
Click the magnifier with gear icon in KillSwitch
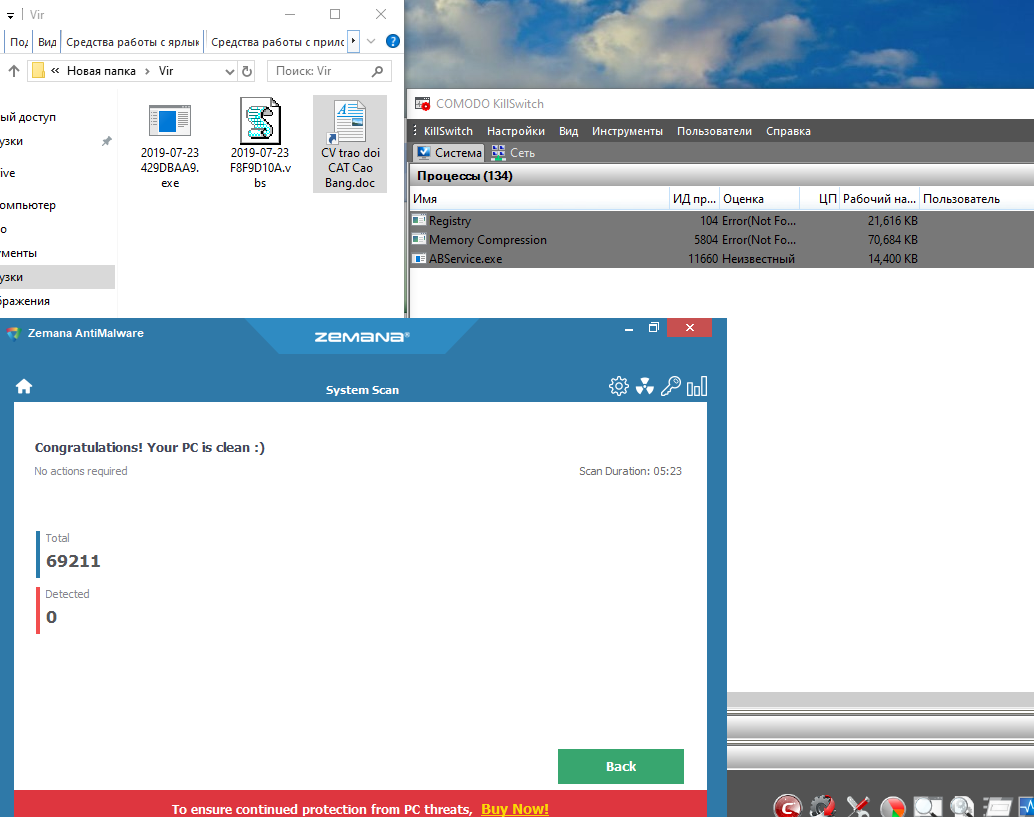point(962,807)
